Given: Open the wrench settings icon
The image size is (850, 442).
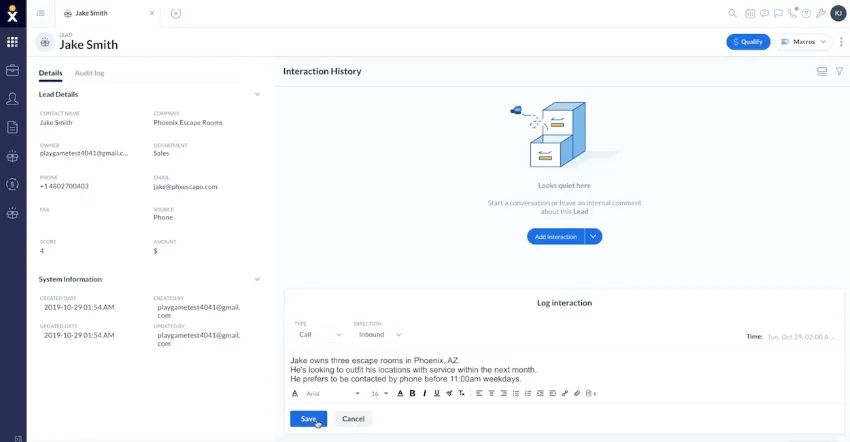Looking at the screenshot, I should (821, 13).
